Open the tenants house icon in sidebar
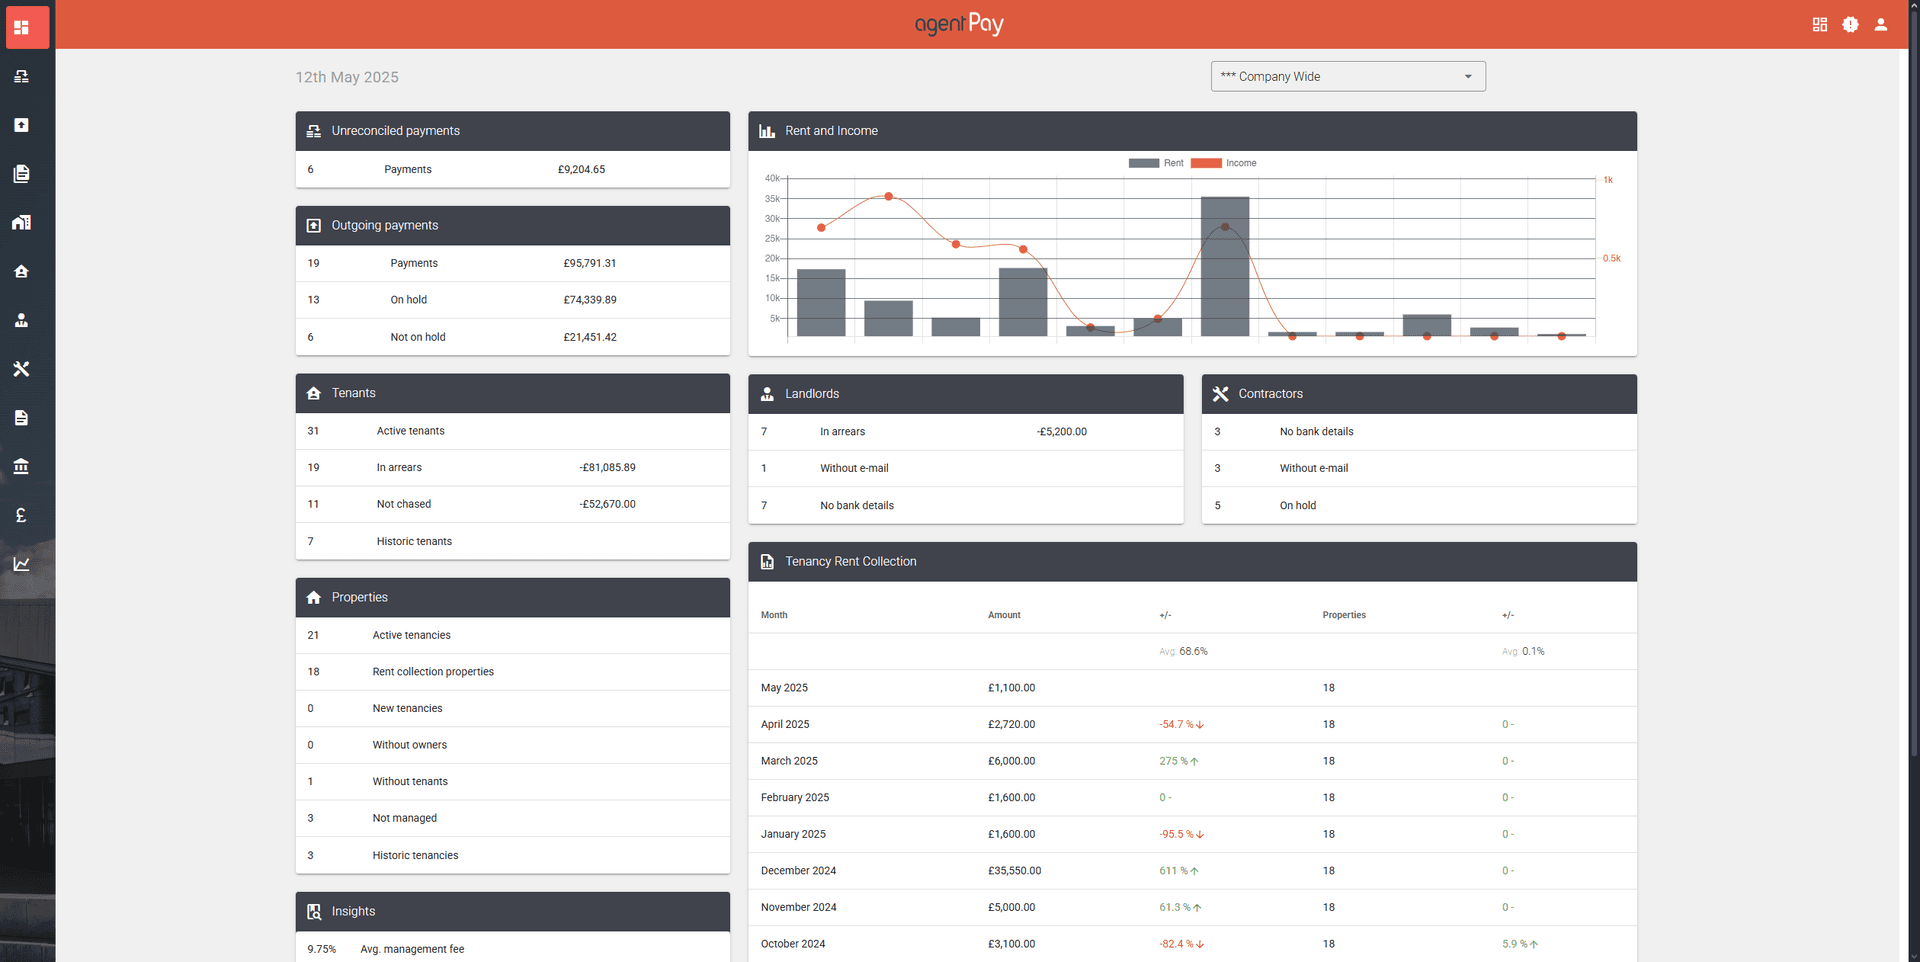Image resolution: width=1920 pixels, height=962 pixels. pos(21,271)
